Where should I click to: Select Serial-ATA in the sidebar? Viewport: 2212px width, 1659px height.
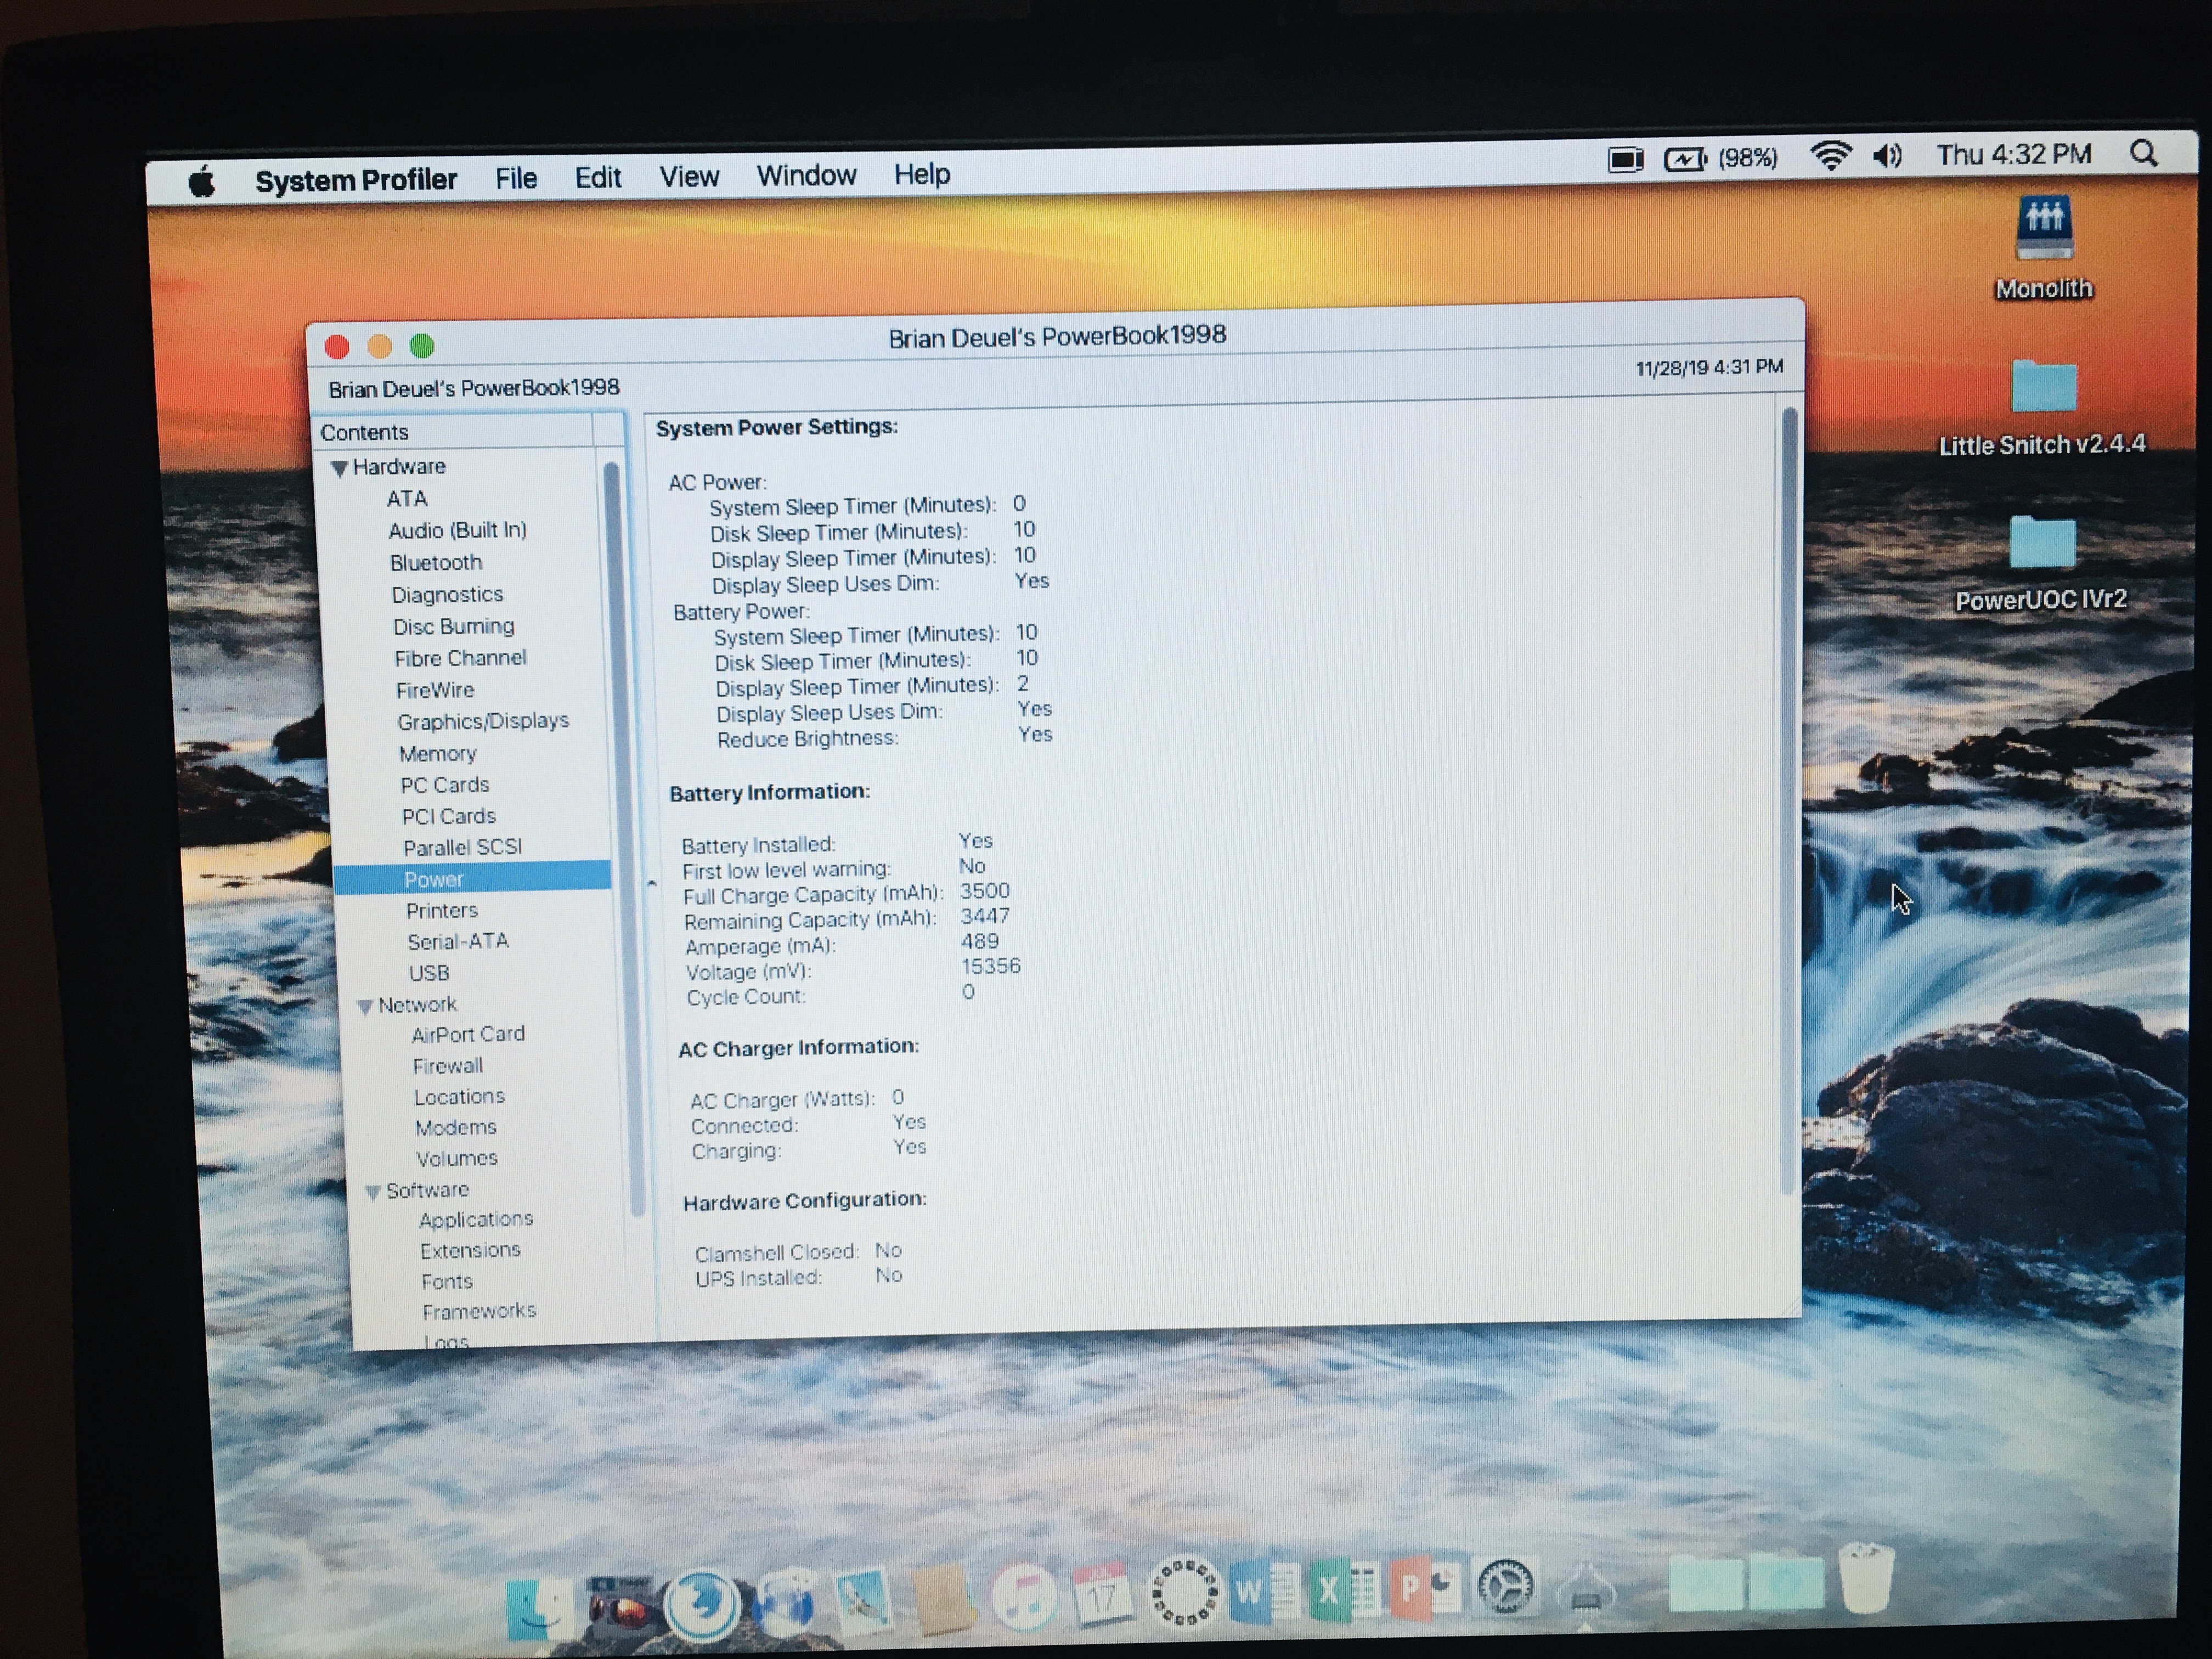(458, 942)
